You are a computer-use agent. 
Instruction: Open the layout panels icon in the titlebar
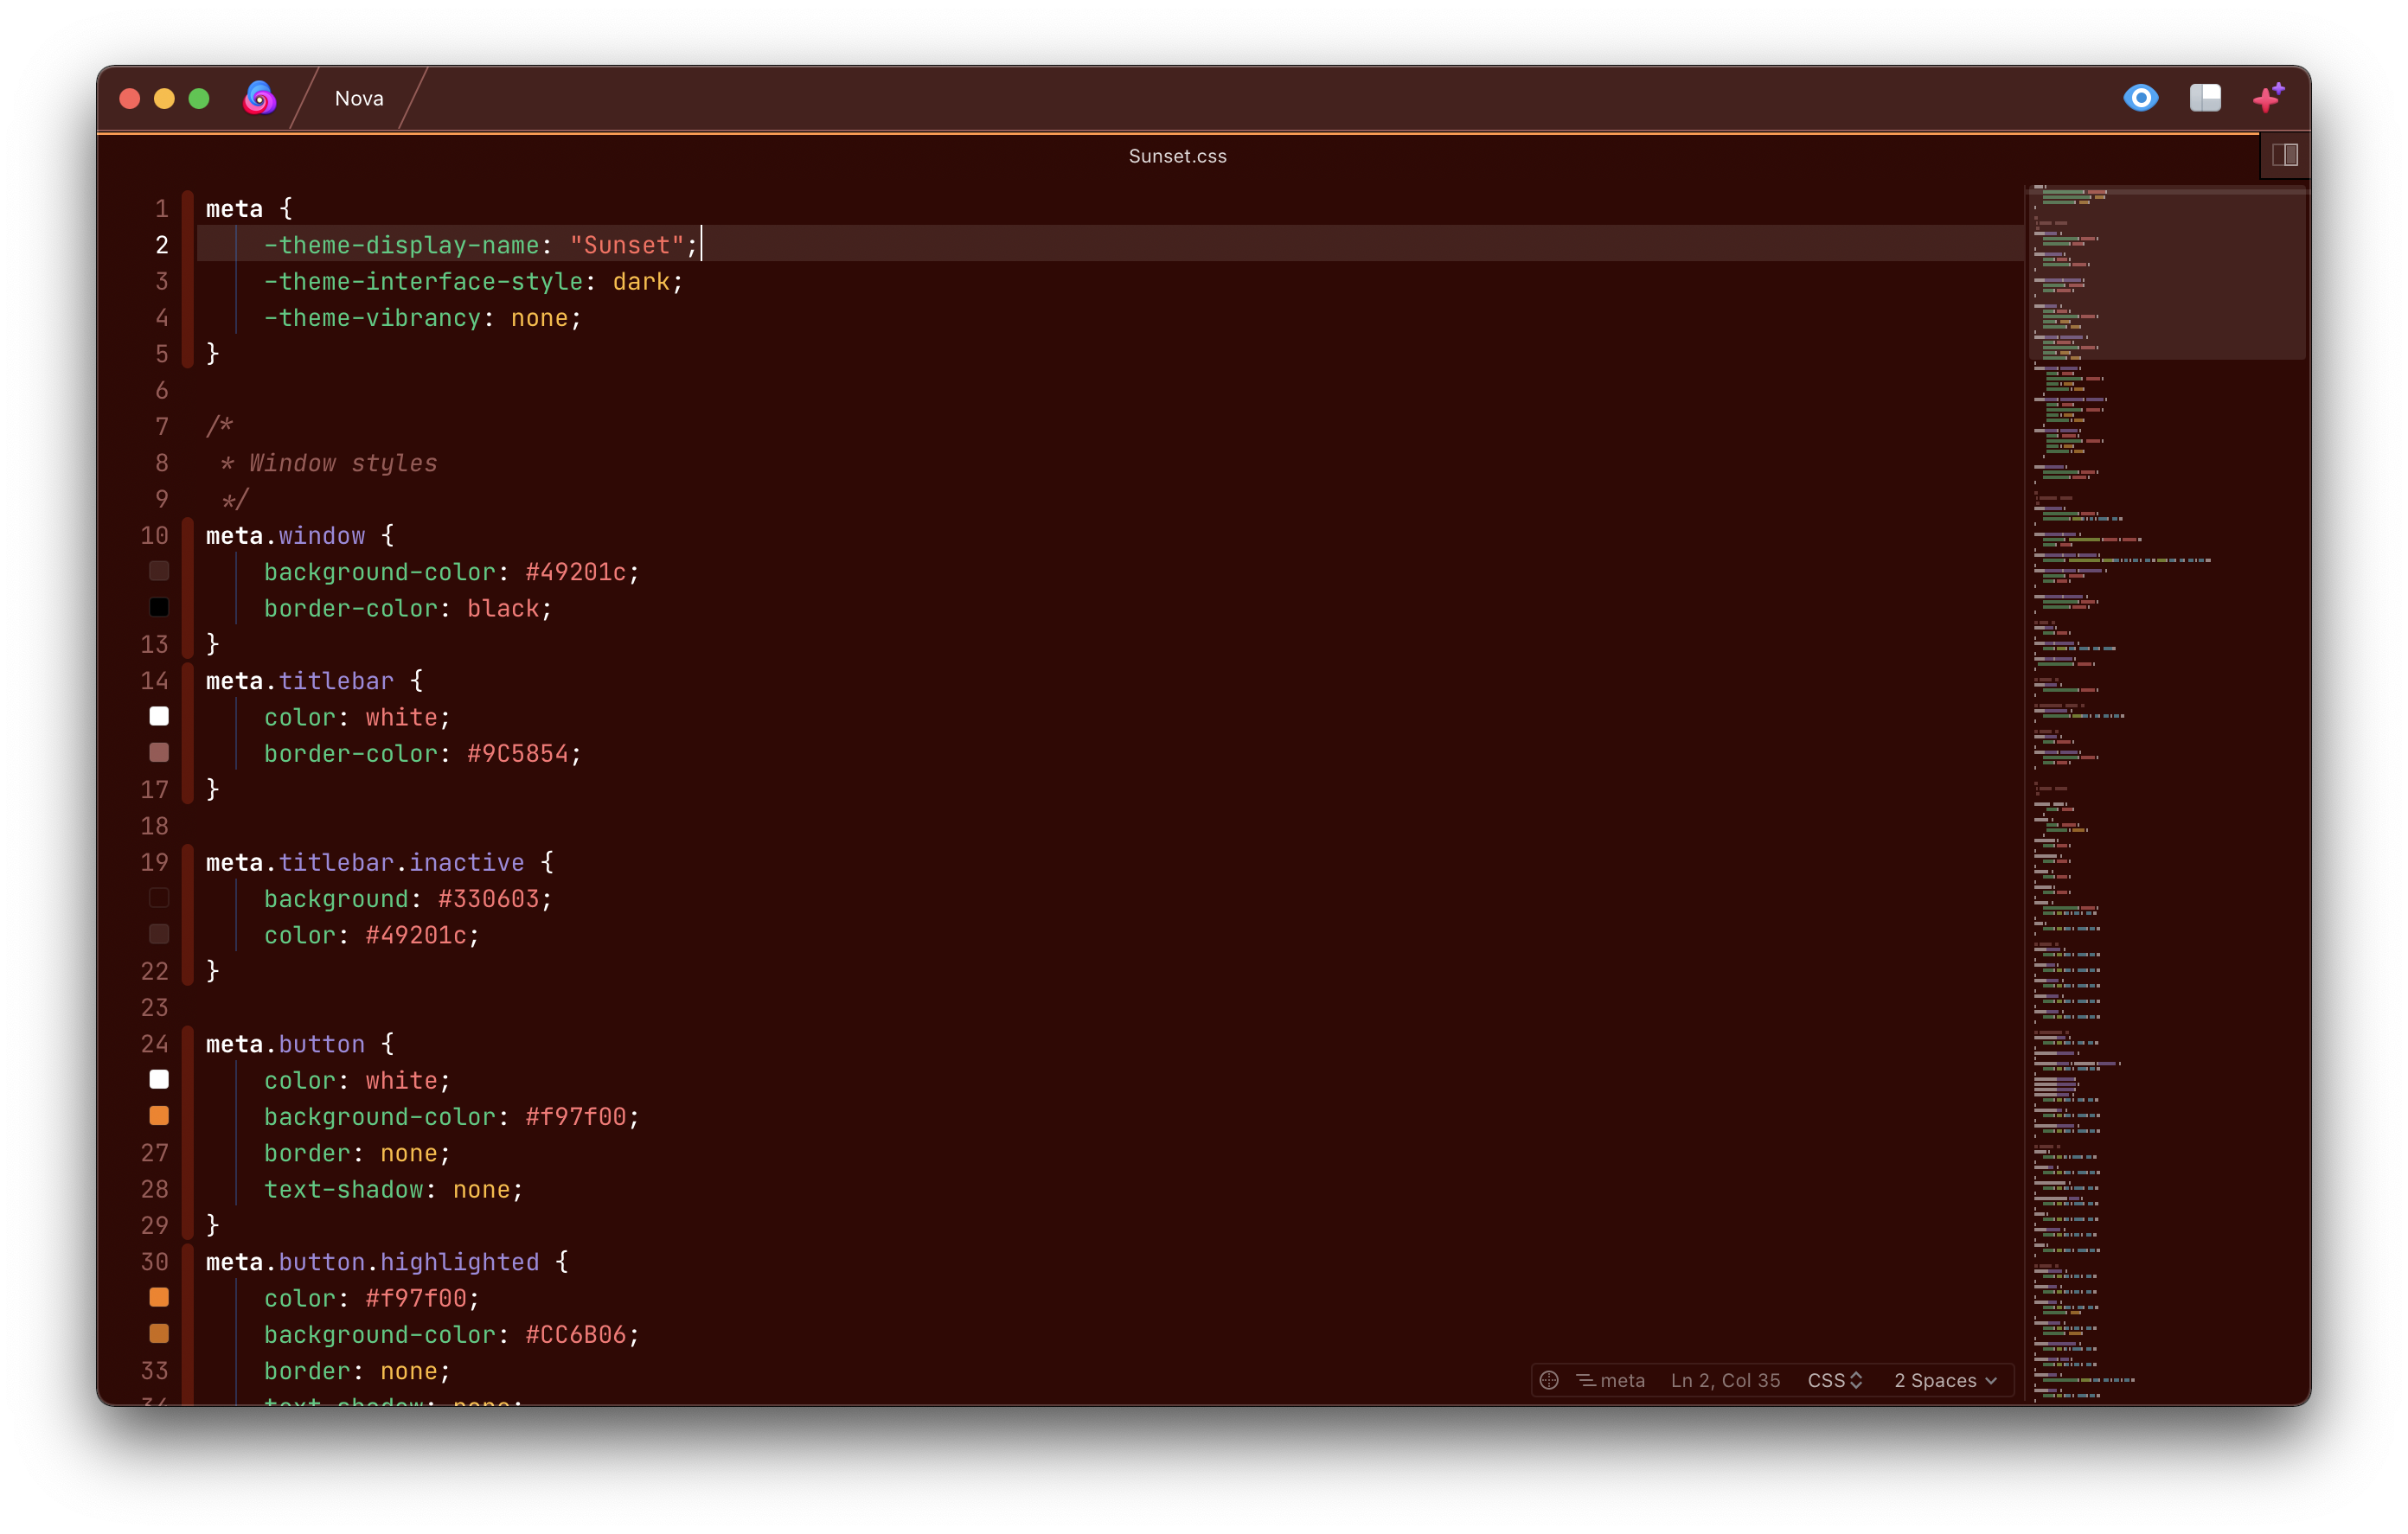point(2204,98)
